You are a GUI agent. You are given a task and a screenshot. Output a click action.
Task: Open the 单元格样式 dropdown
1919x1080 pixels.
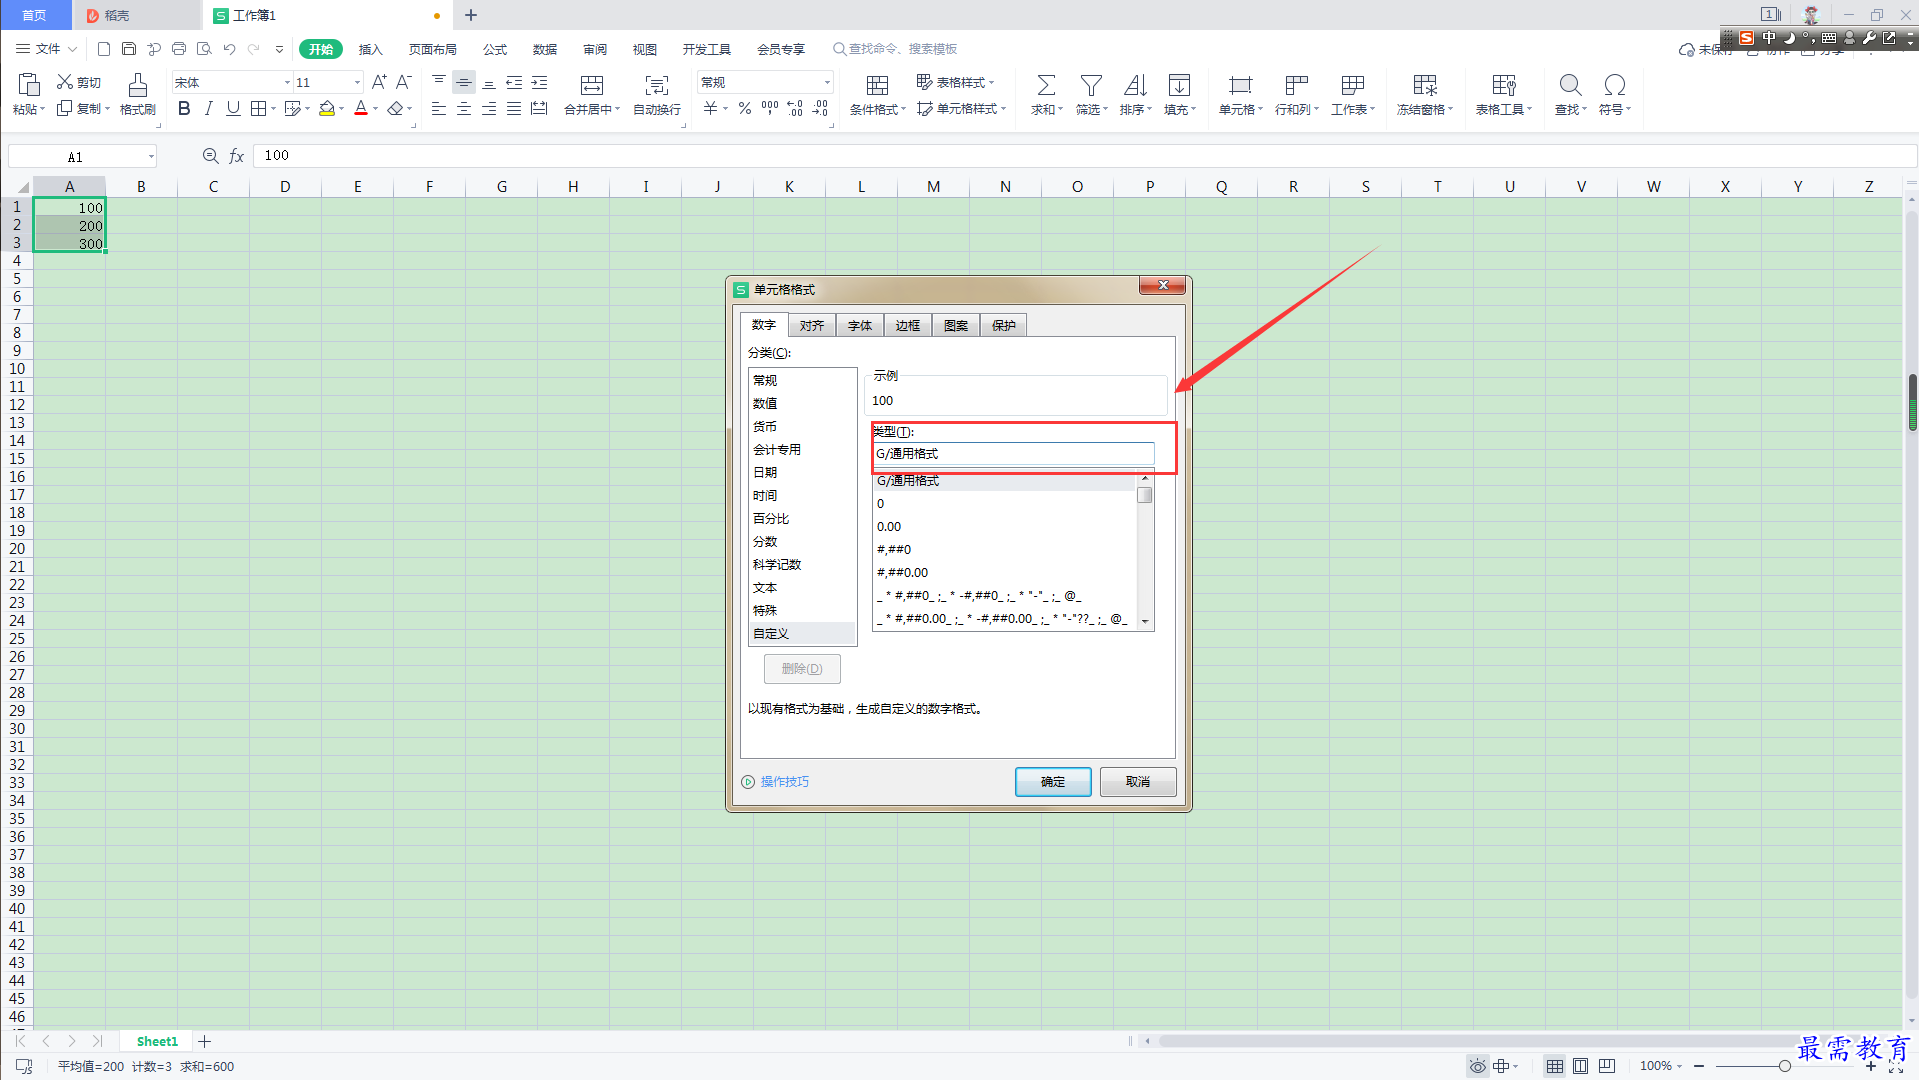click(961, 108)
